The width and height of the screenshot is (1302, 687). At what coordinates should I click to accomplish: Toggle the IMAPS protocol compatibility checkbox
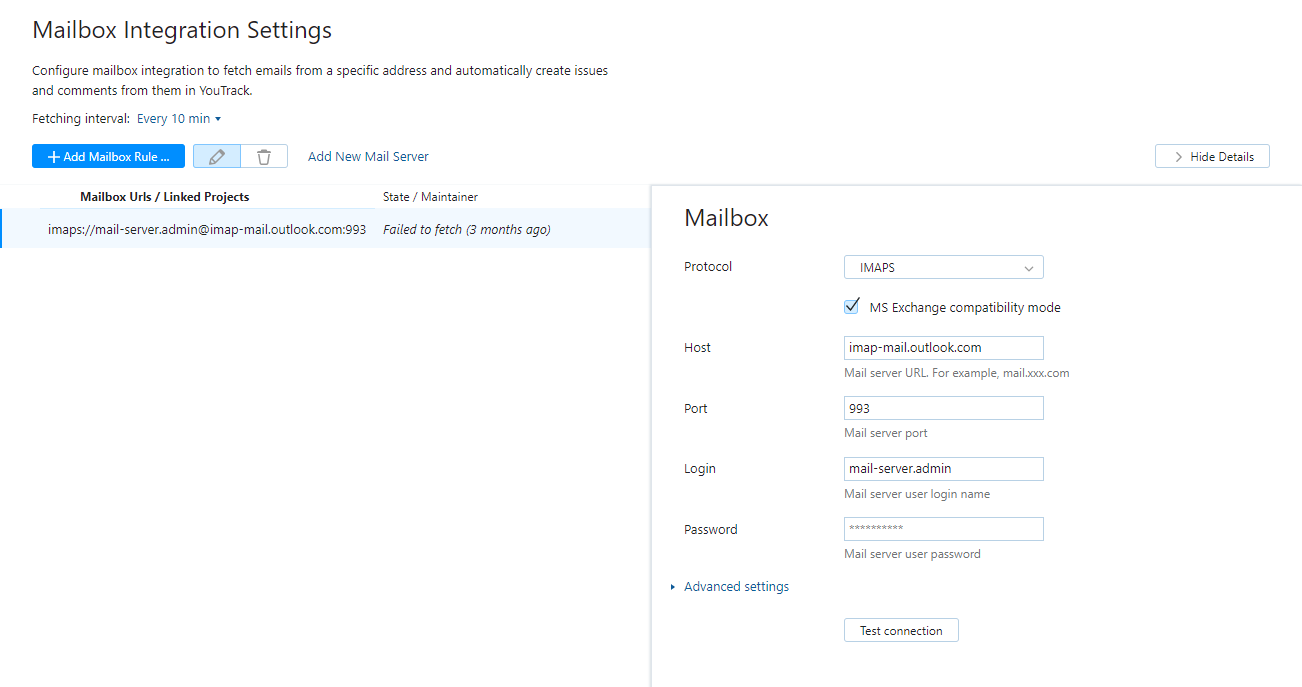pos(851,305)
